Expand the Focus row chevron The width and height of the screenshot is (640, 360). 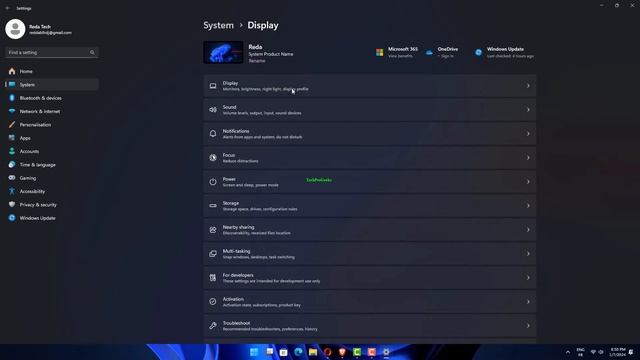[x=528, y=158]
